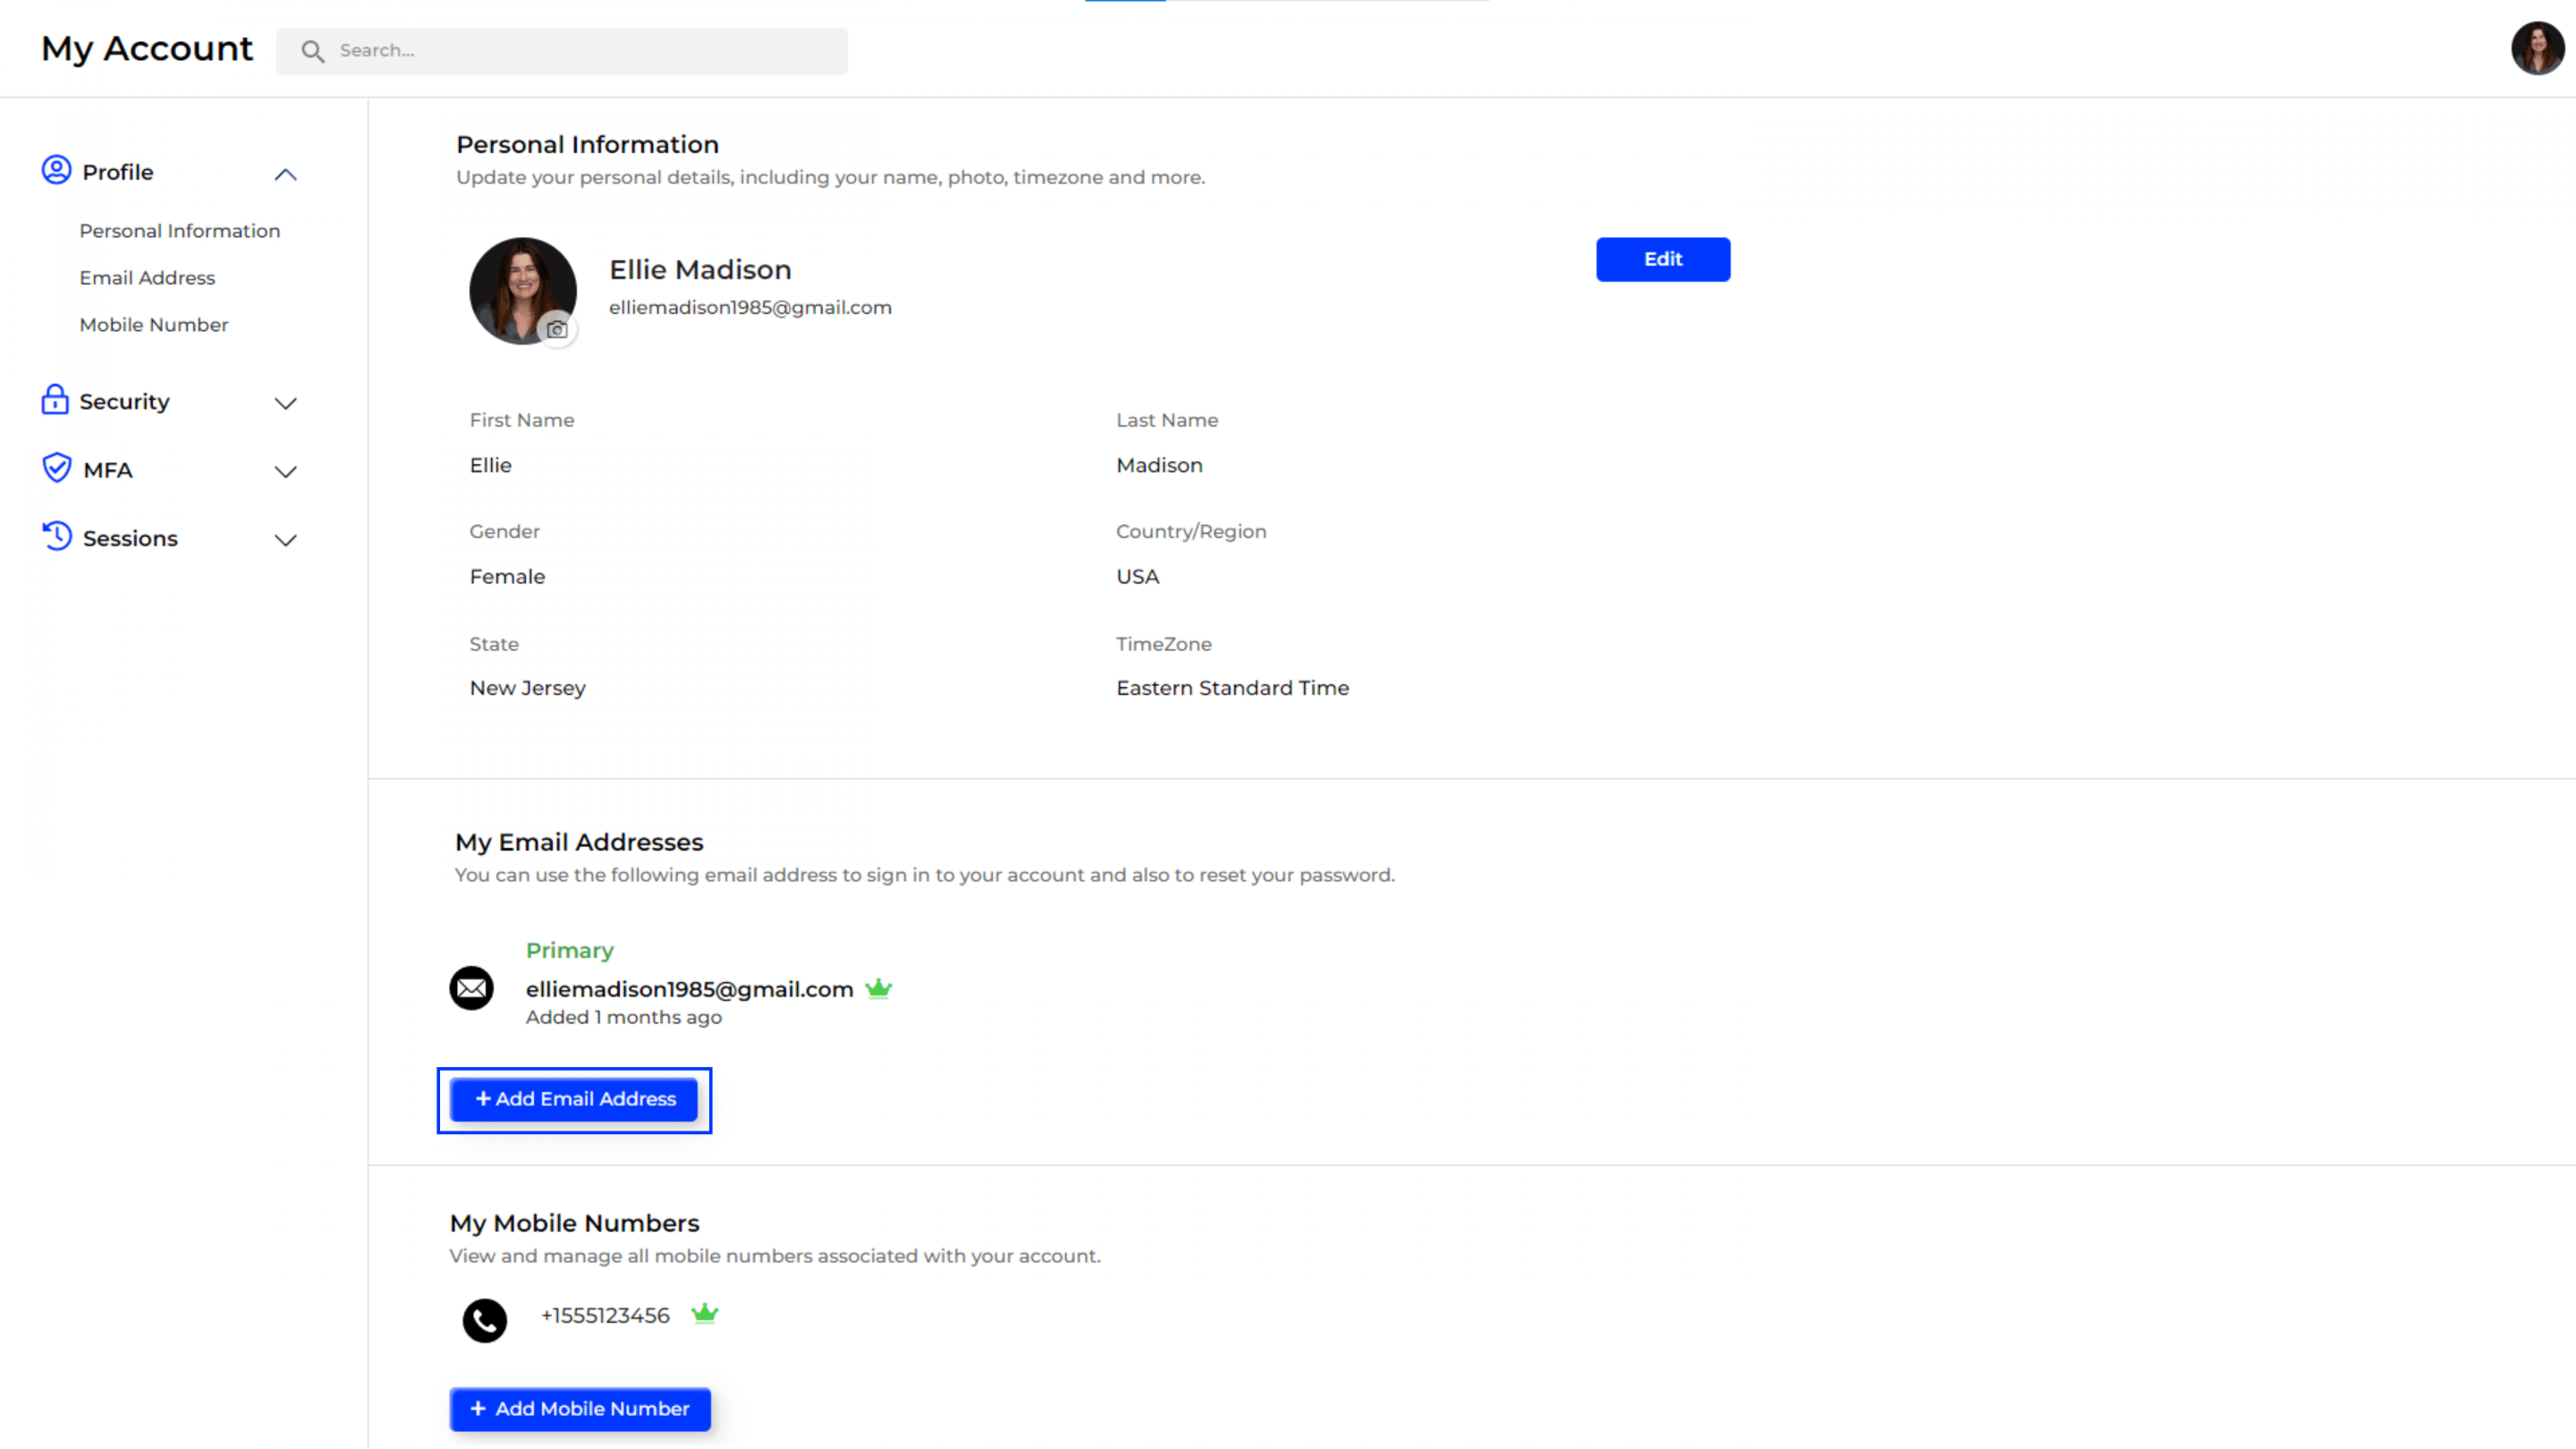
Task: Click the Security lock icon
Action: point(55,399)
